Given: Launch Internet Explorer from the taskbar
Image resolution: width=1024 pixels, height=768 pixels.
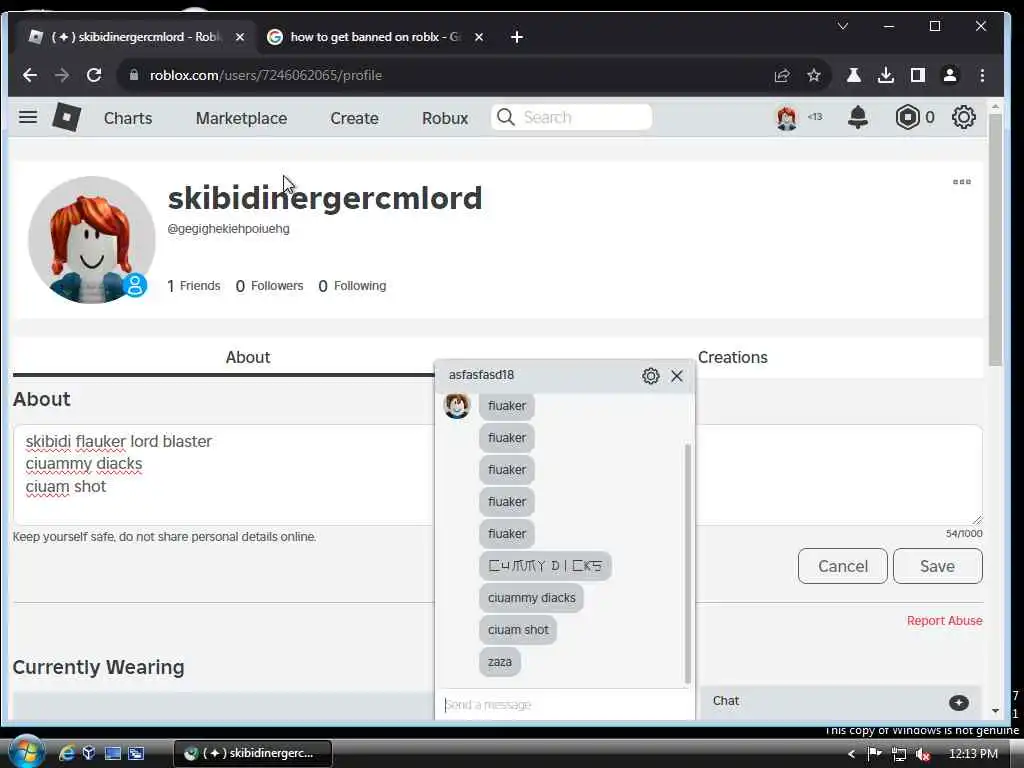Looking at the screenshot, I should pyautogui.click(x=67, y=753).
